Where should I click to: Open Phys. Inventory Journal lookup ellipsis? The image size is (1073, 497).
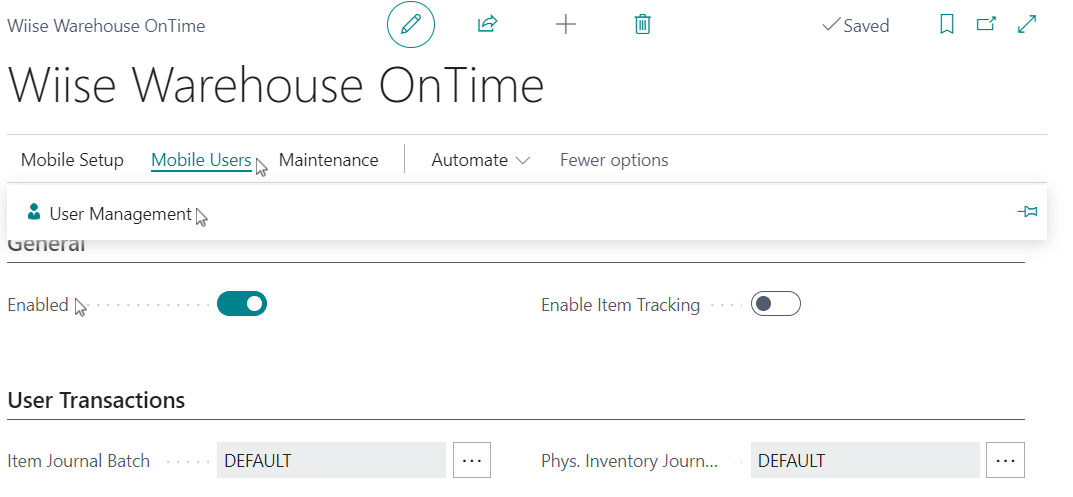[x=1005, y=460]
